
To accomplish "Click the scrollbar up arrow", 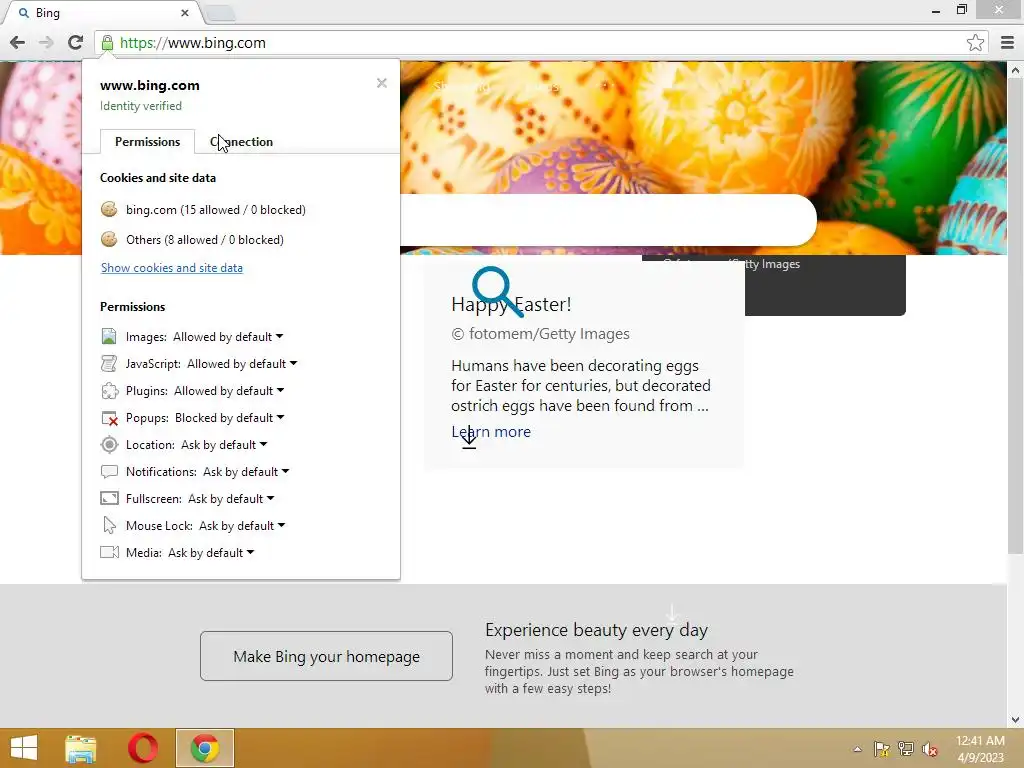I will coord(1015,69).
